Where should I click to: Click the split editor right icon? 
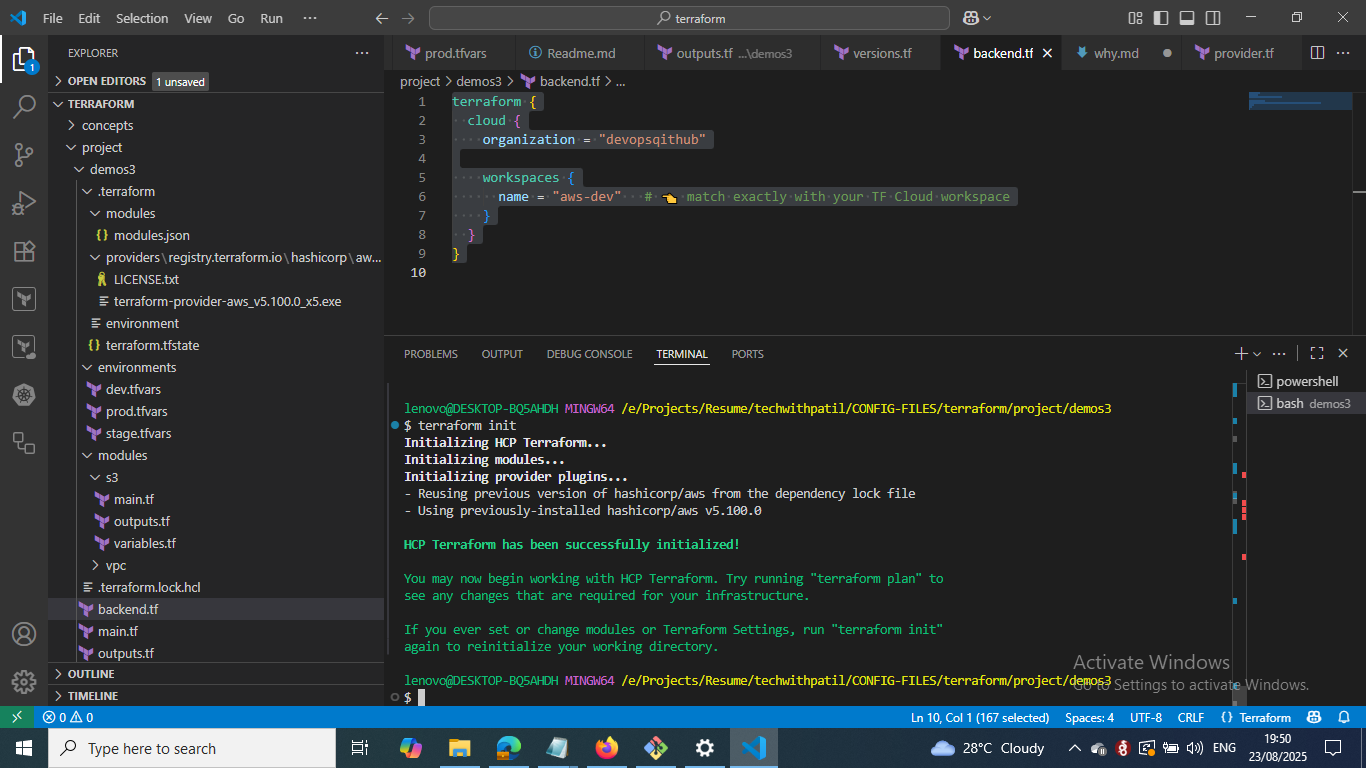pyautogui.click(x=1317, y=53)
